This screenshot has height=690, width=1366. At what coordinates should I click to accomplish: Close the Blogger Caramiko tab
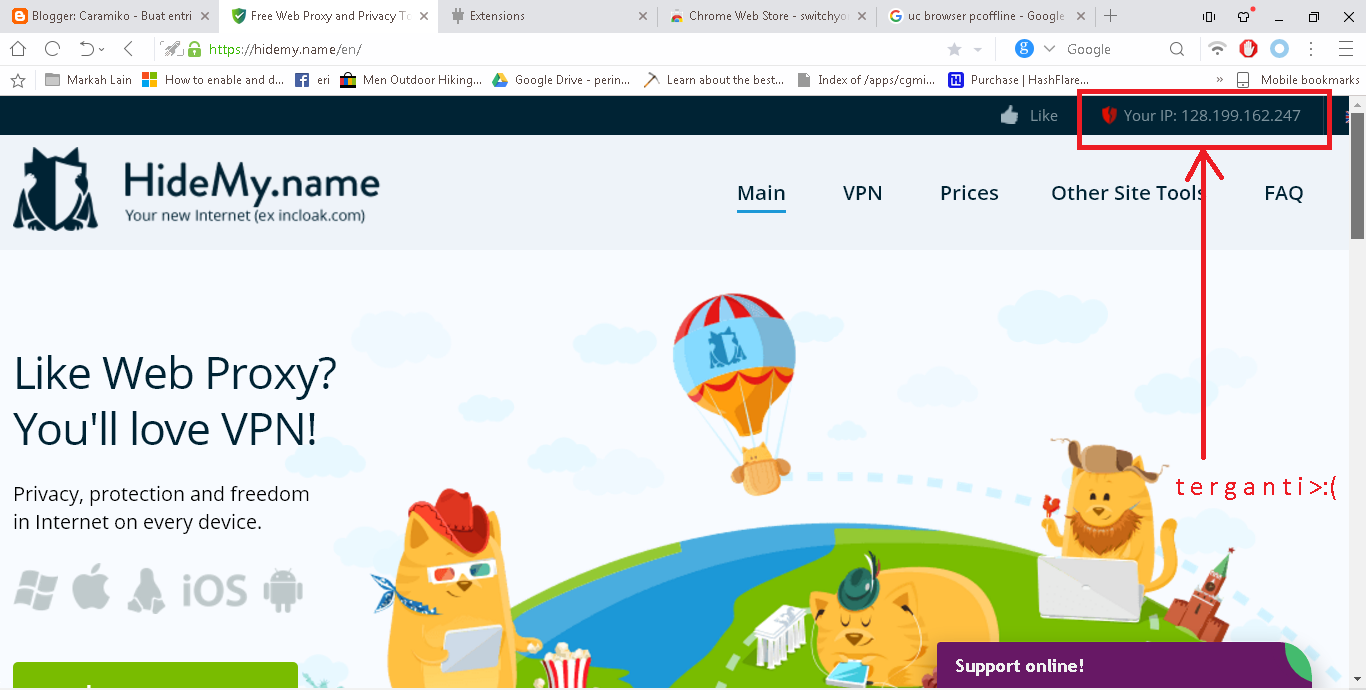click(x=204, y=16)
